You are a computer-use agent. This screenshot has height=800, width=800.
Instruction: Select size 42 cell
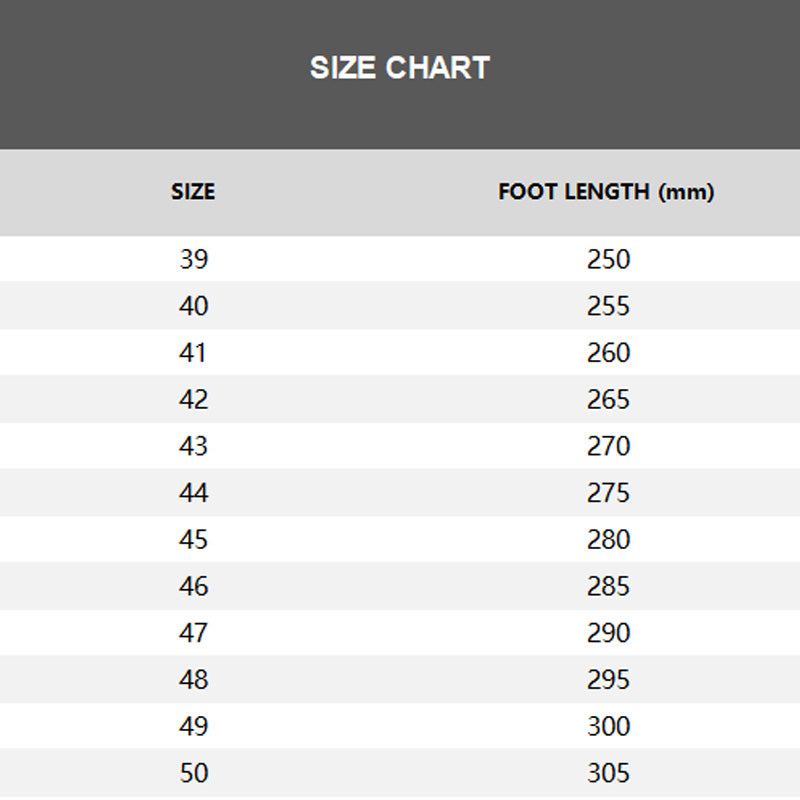pos(193,399)
